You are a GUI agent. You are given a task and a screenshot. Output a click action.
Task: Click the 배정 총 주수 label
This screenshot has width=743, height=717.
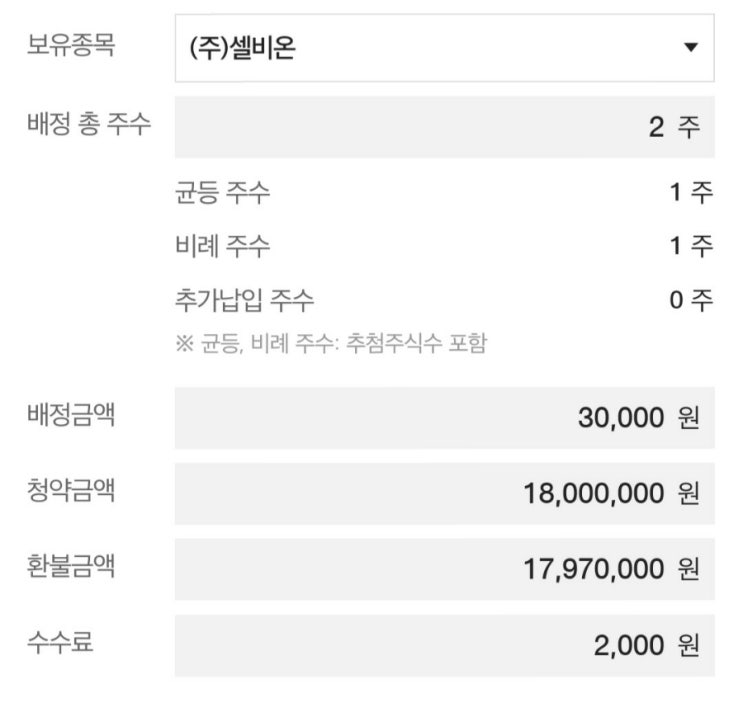coord(89,124)
